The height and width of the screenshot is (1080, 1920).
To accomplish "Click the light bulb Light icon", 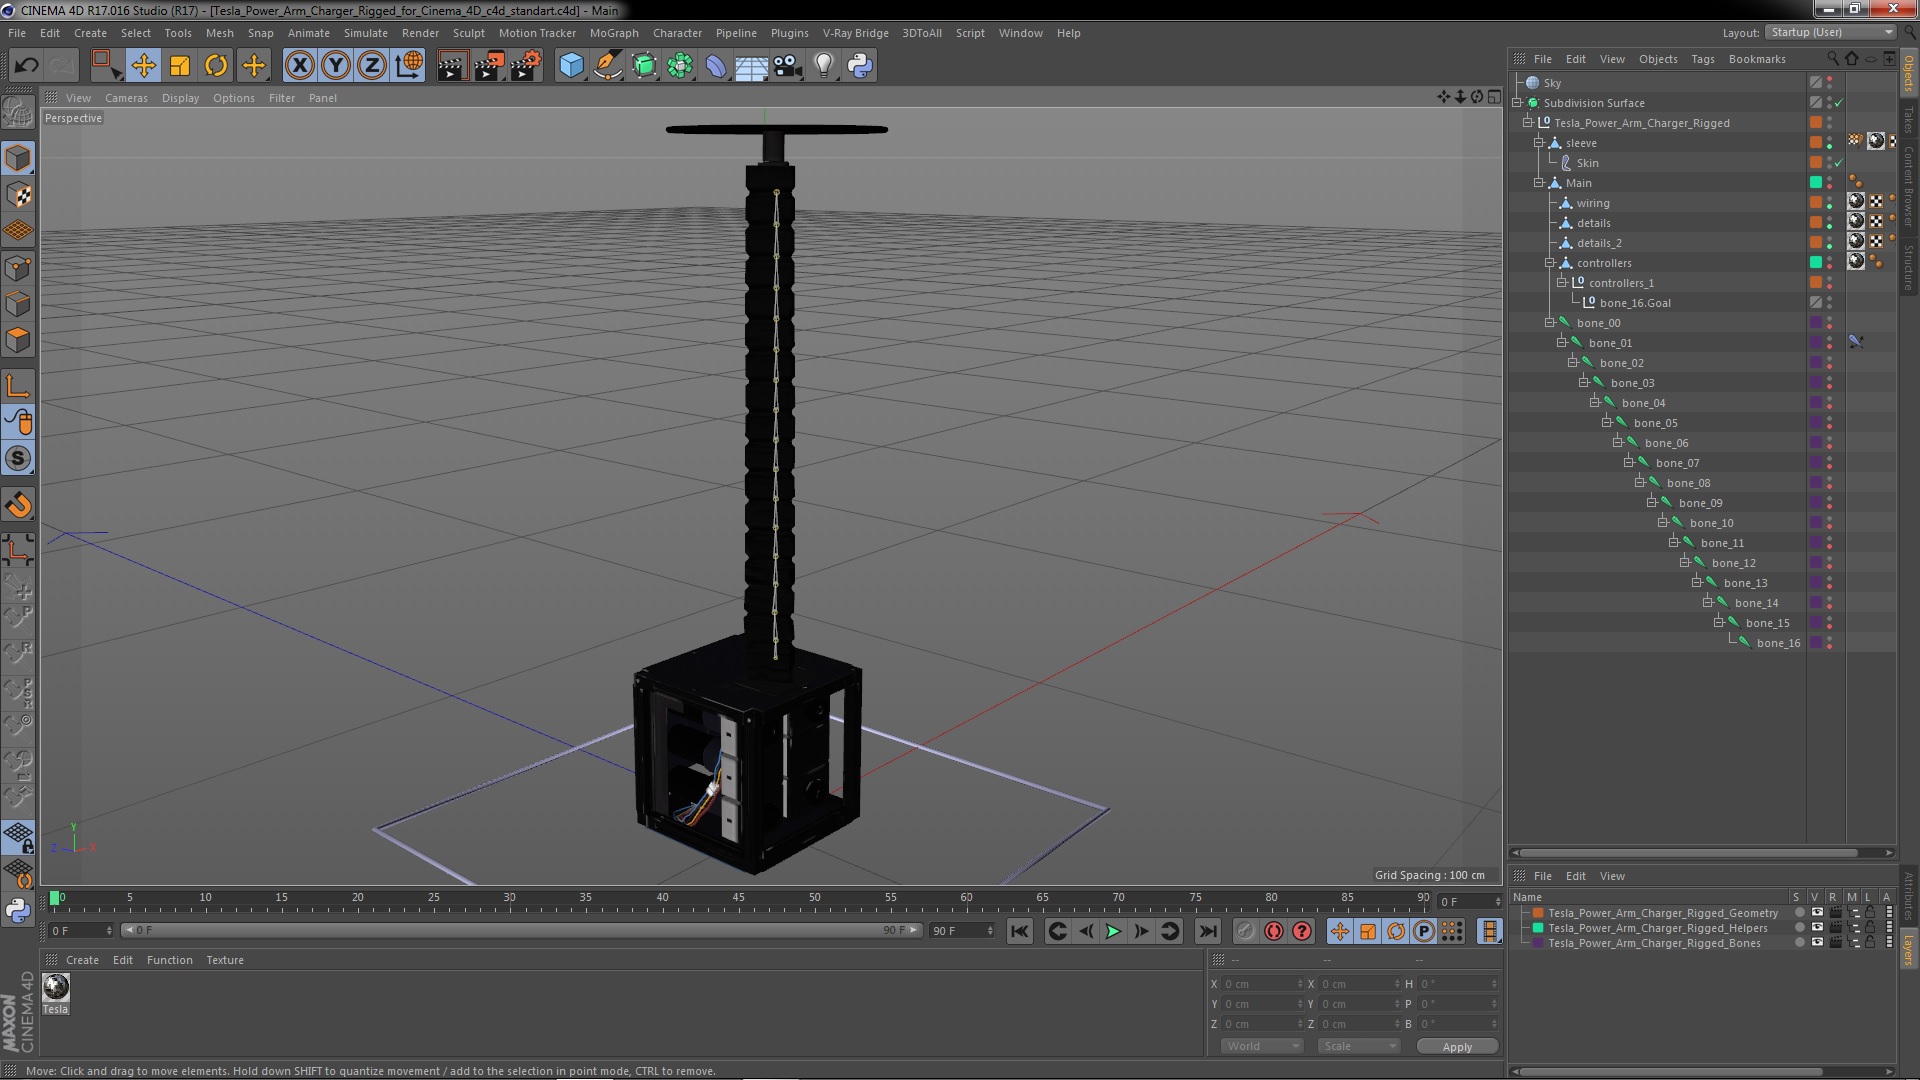I will coord(823,66).
